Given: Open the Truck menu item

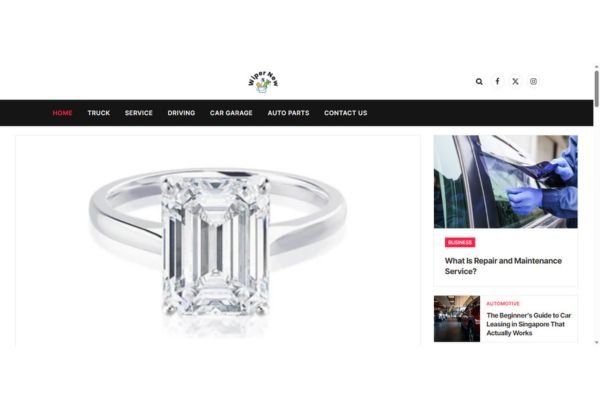Looking at the screenshot, I should point(99,113).
